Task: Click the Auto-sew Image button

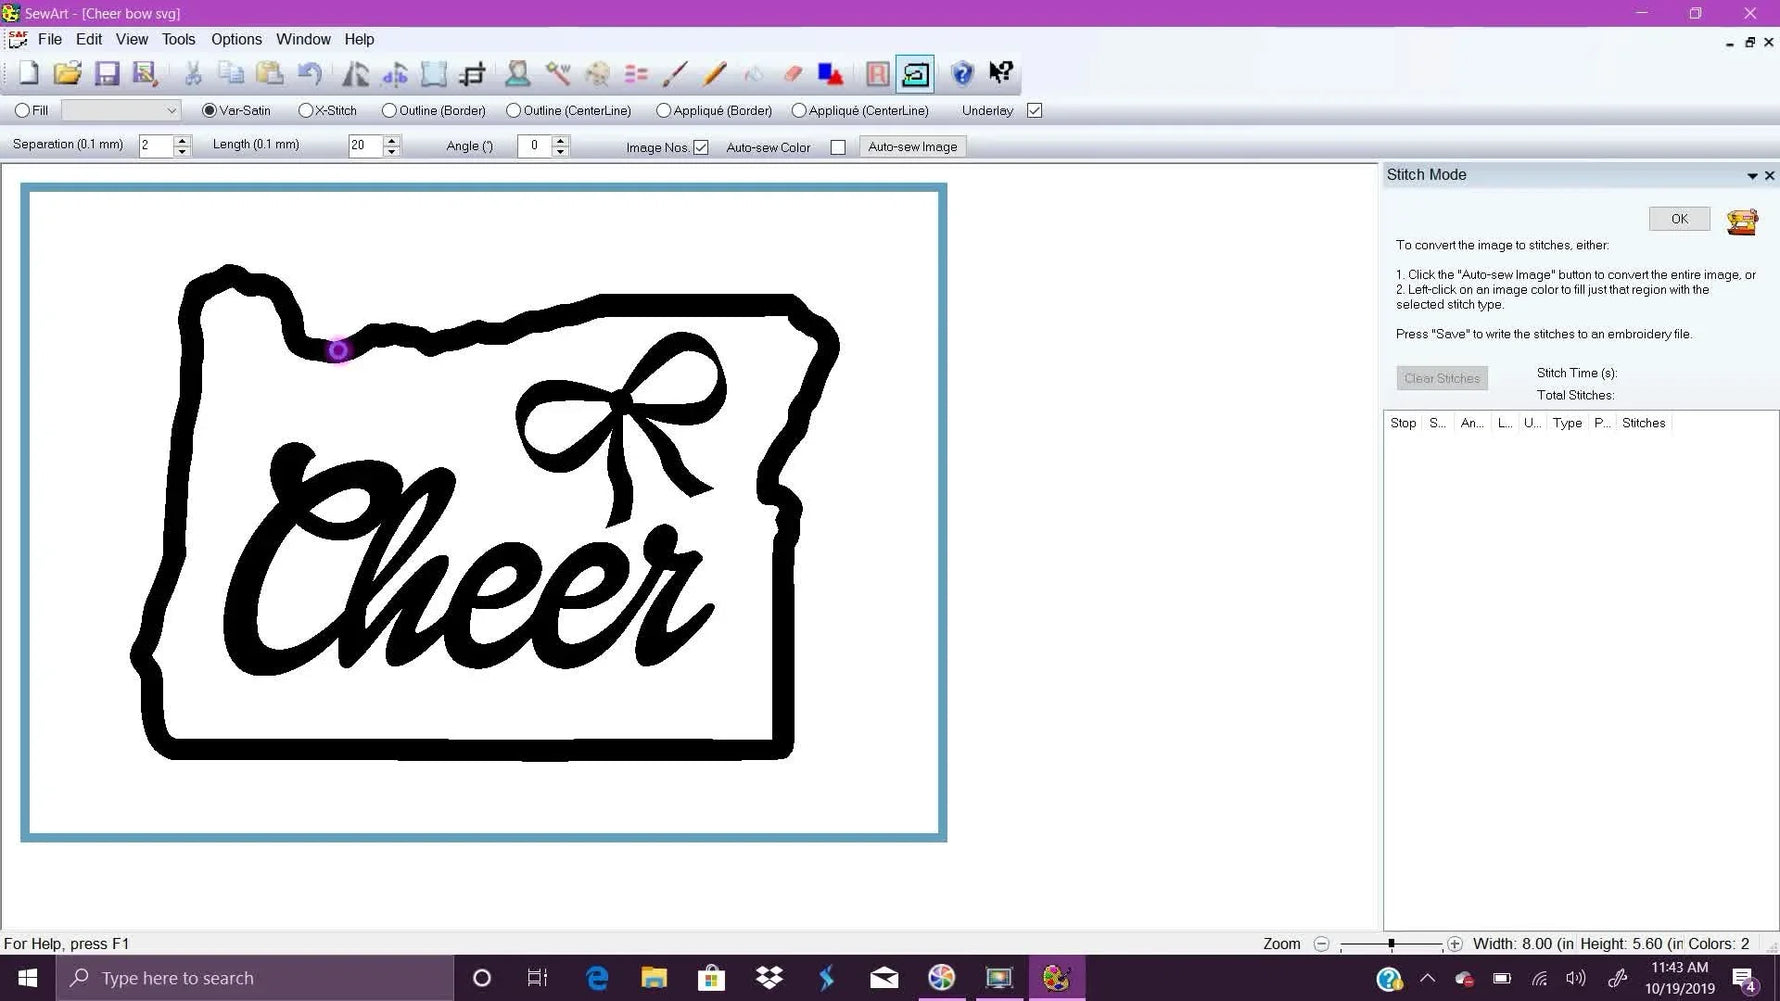Action: coord(911,146)
